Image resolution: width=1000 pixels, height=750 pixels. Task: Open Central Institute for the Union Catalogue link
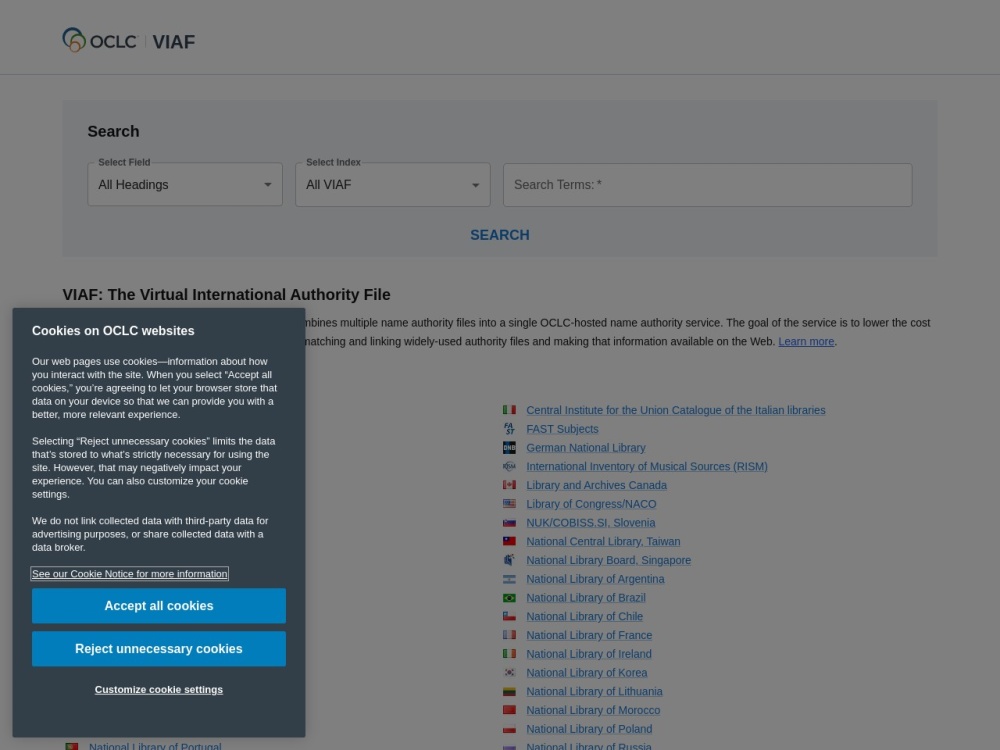(675, 410)
